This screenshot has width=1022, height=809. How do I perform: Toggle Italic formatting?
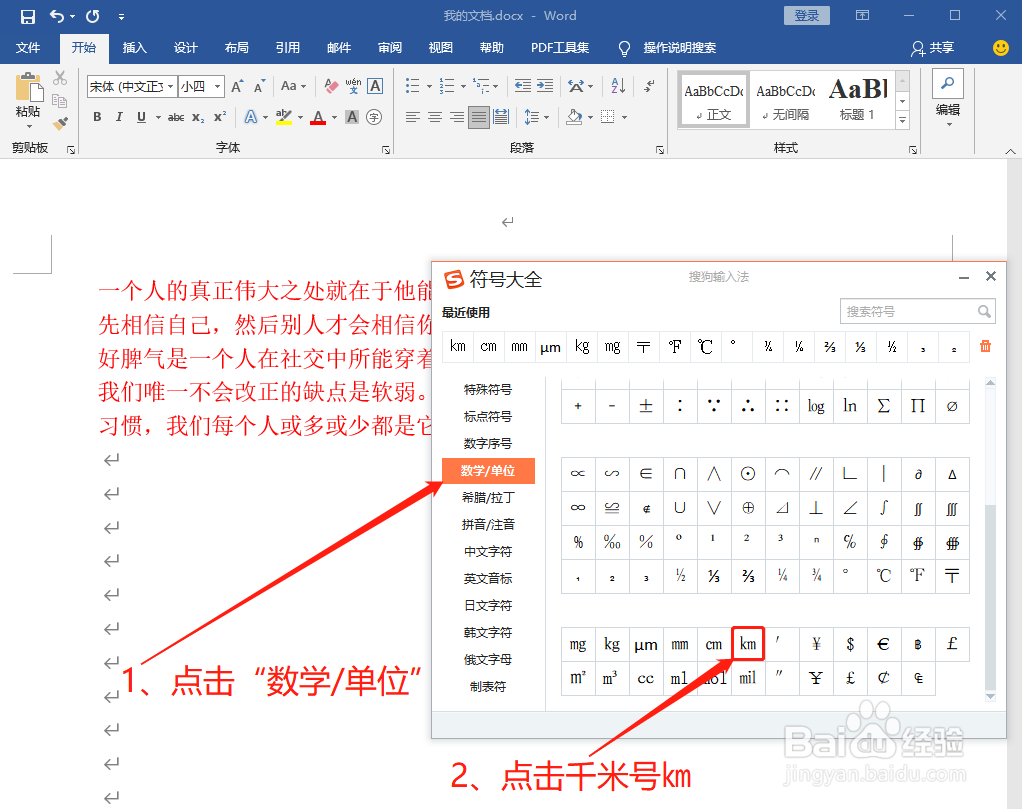(x=119, y=117)
